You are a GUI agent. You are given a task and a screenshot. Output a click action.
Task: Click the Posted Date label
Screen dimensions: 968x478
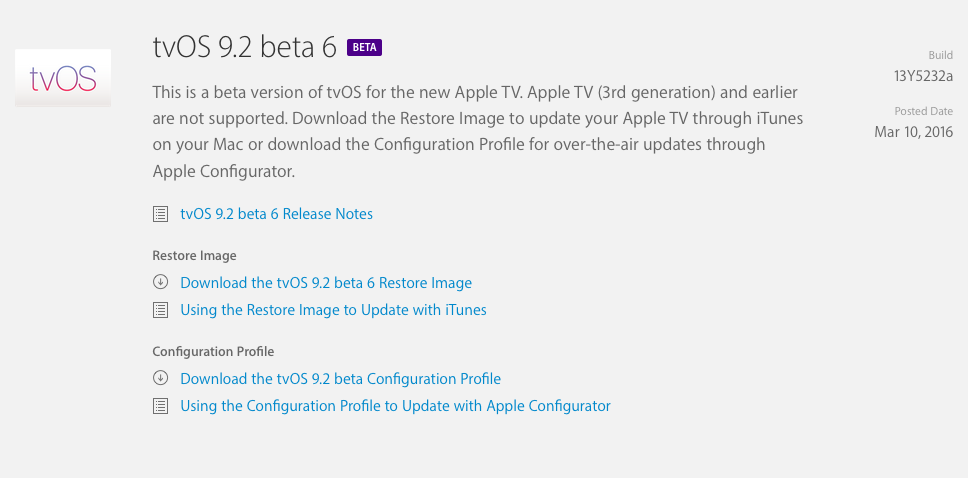(x=924, y=111)
